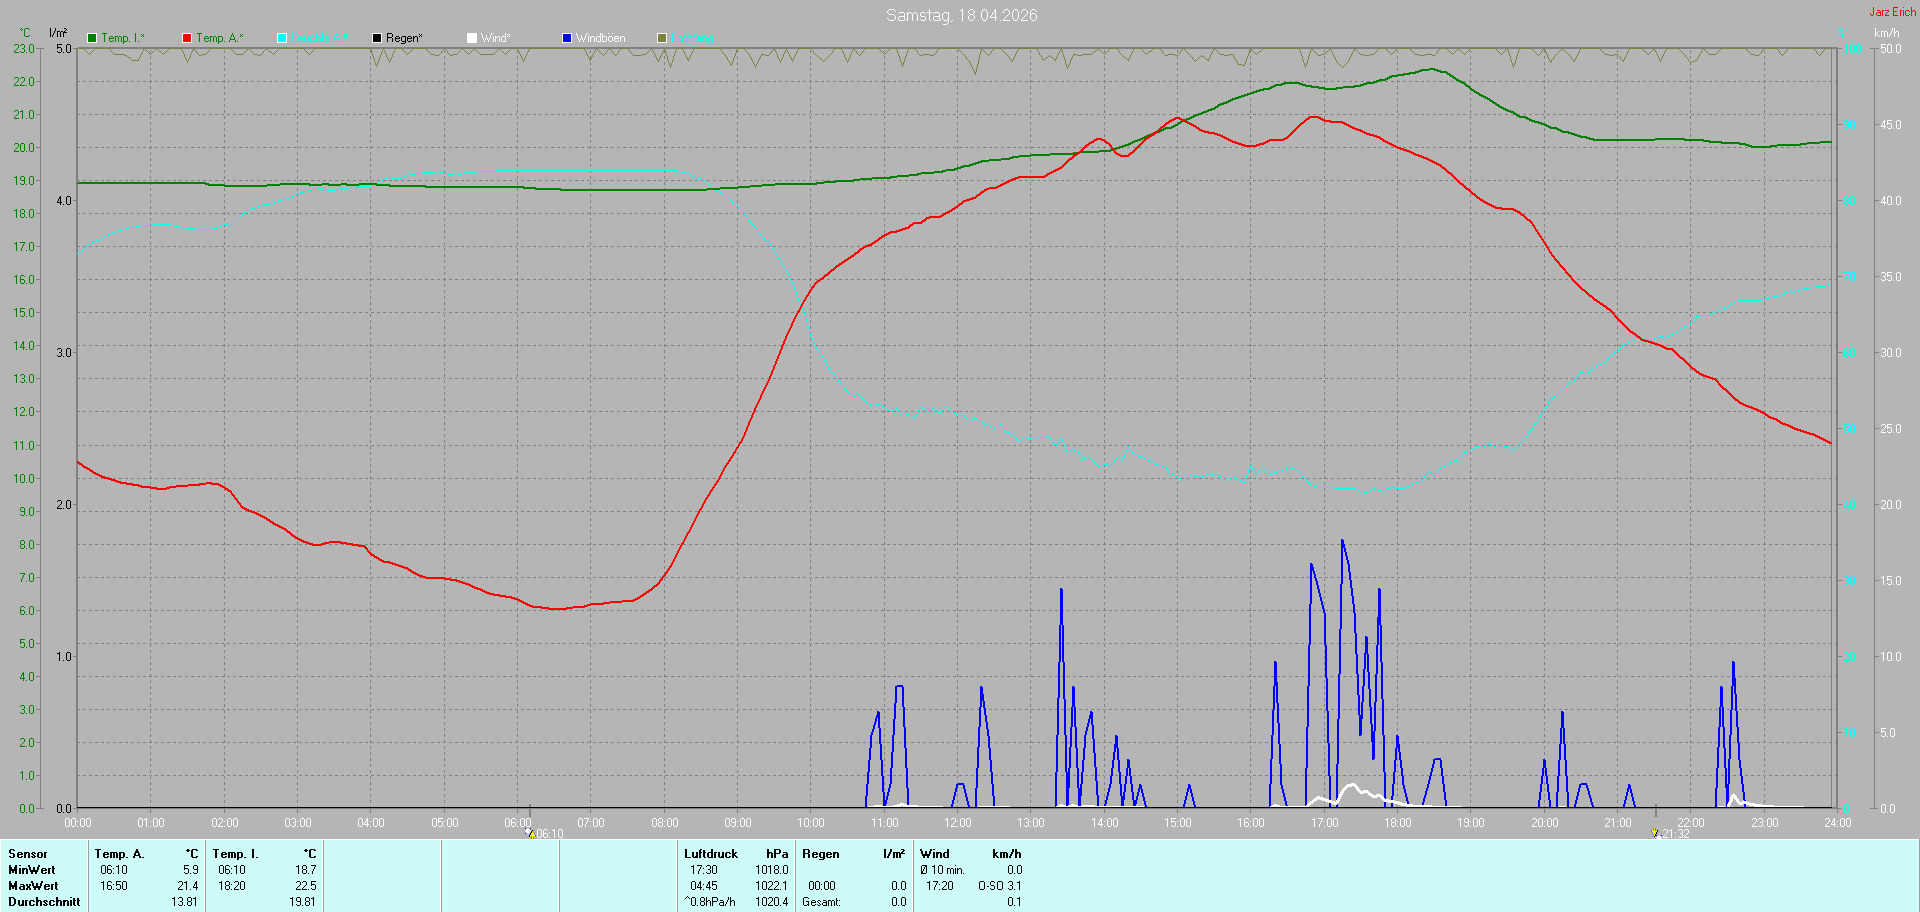Click the 'l/m²' axis unit label at the top left

point(58,33)
